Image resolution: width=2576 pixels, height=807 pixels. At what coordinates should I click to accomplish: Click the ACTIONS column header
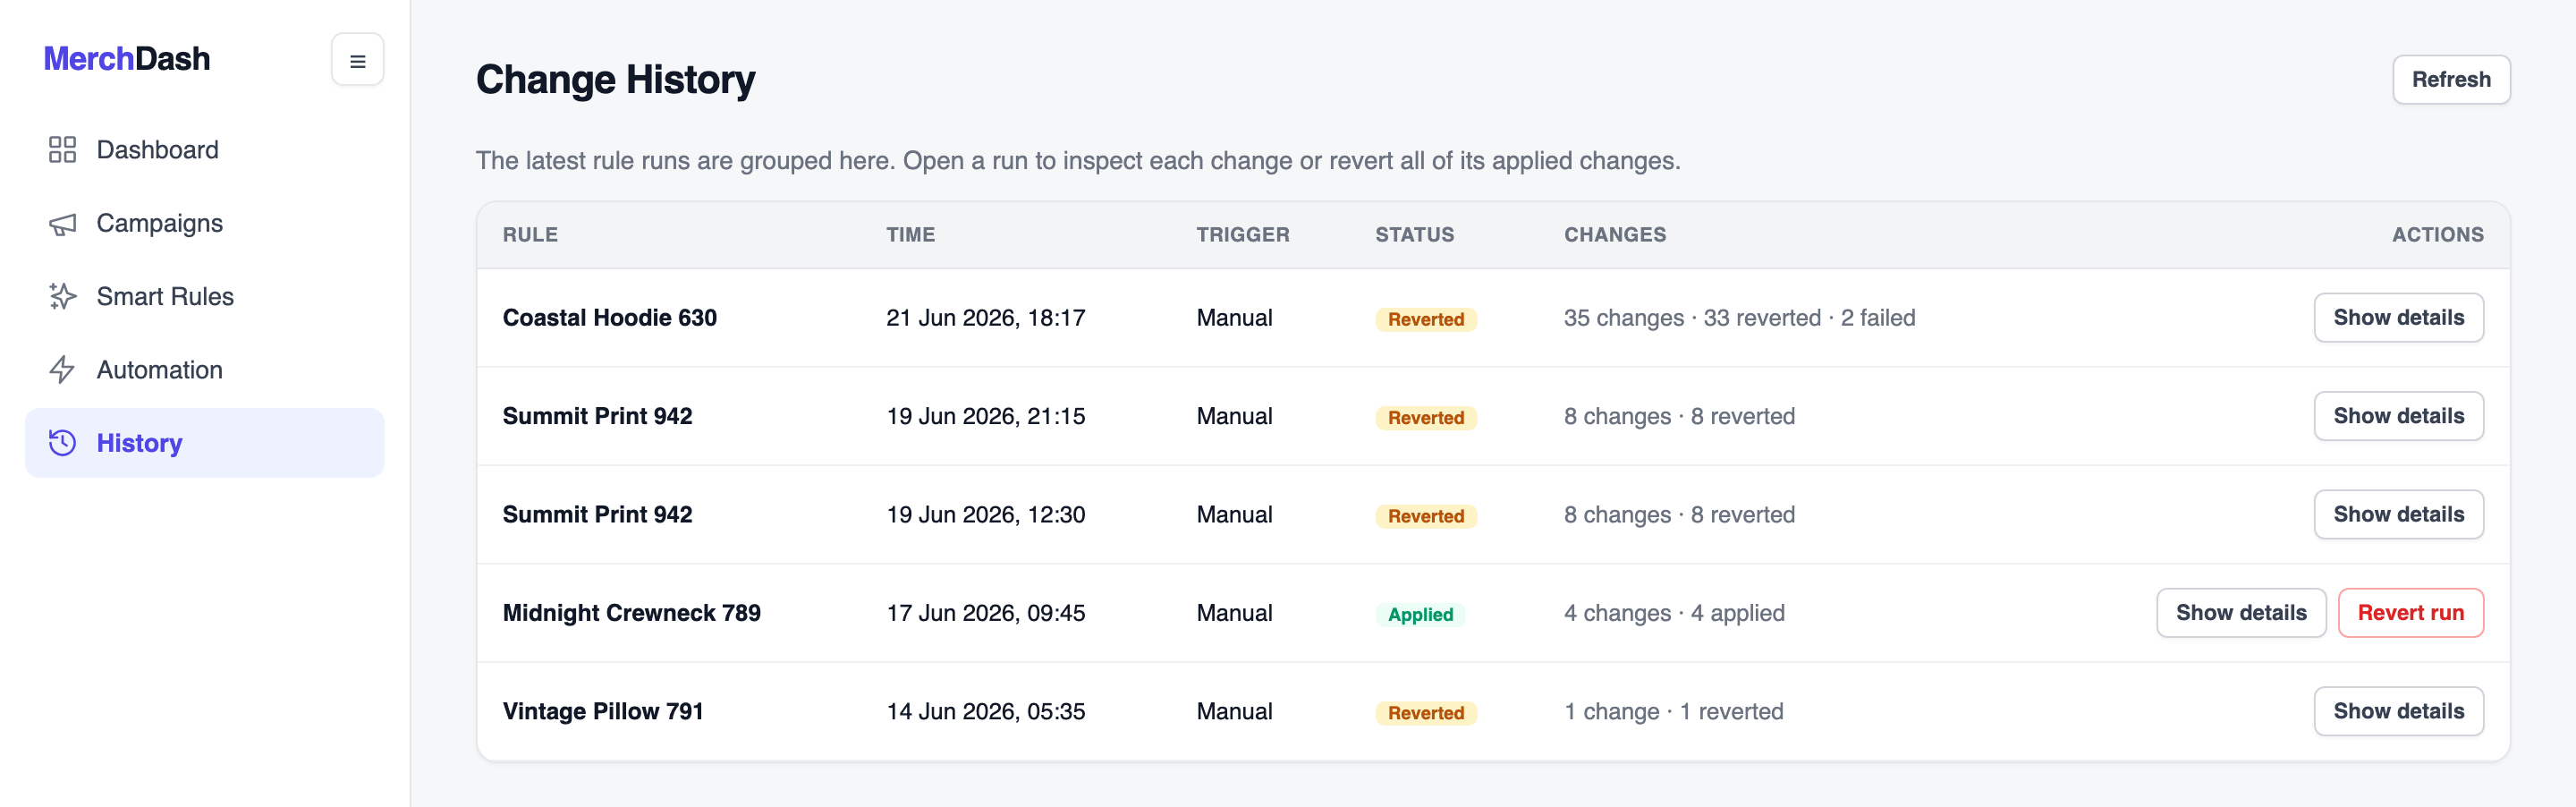point(2437,235)
